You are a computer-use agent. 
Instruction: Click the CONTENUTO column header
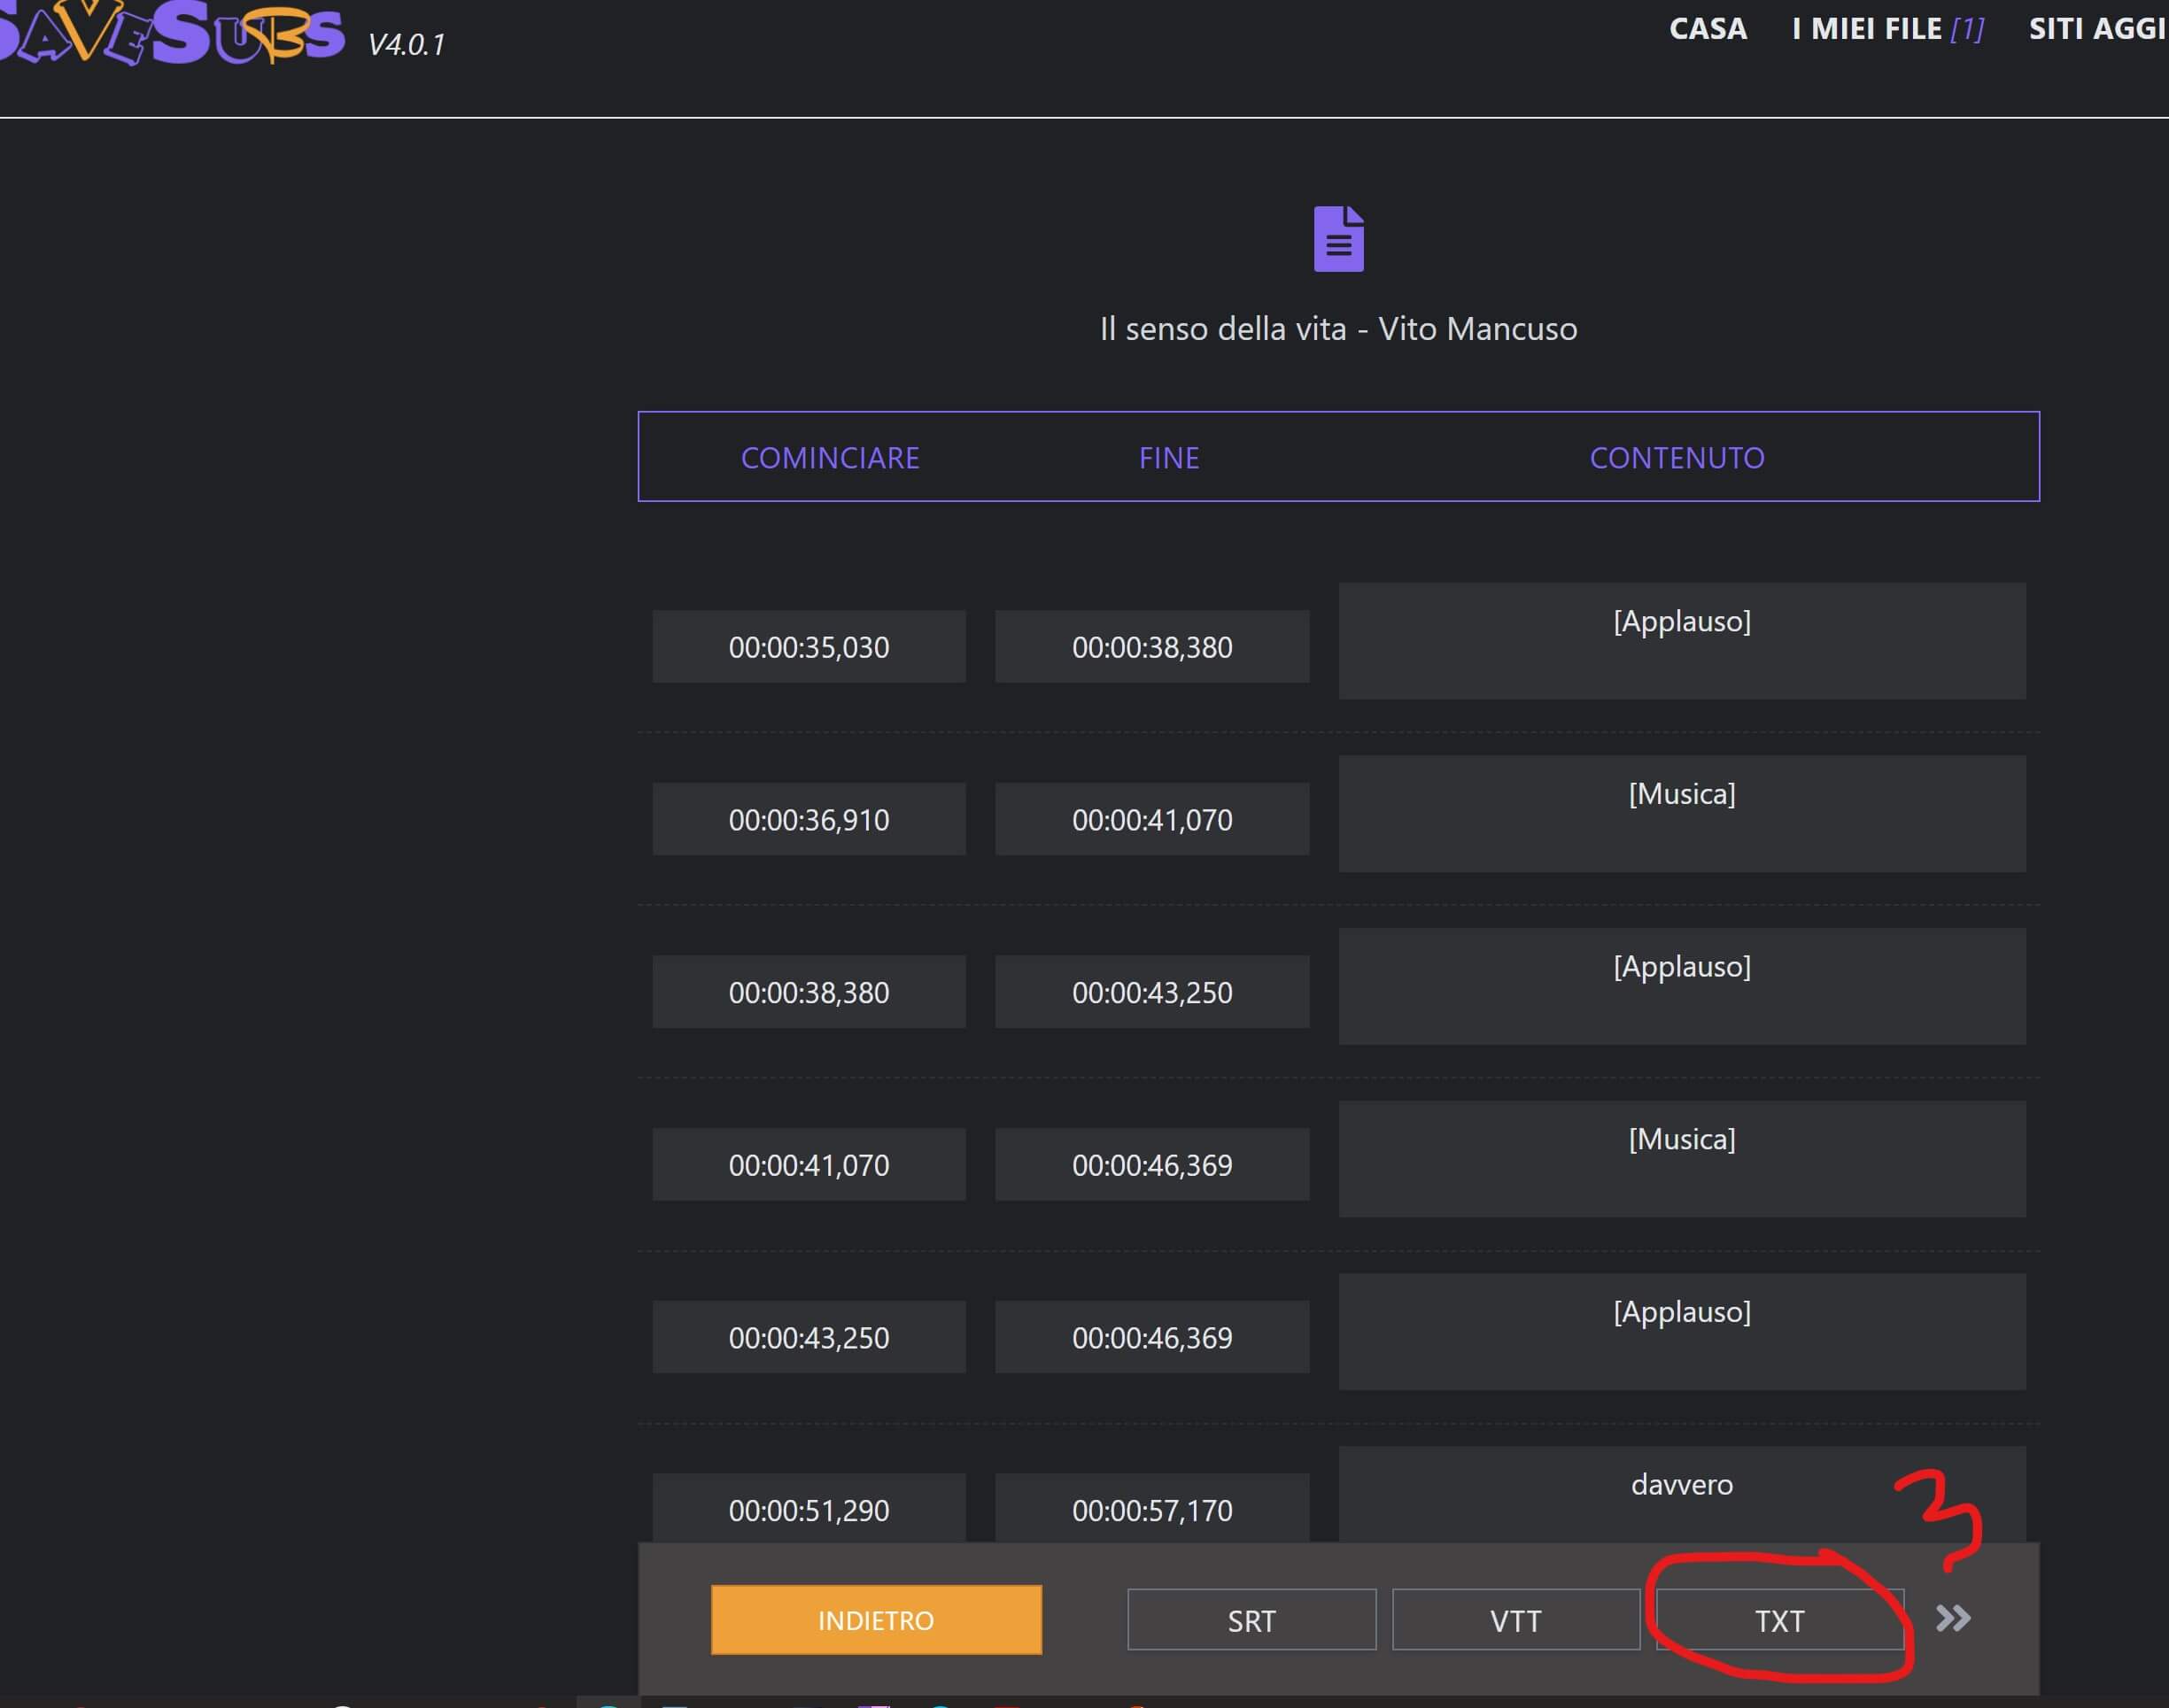pyautogui.click(x=1676, y=458)
